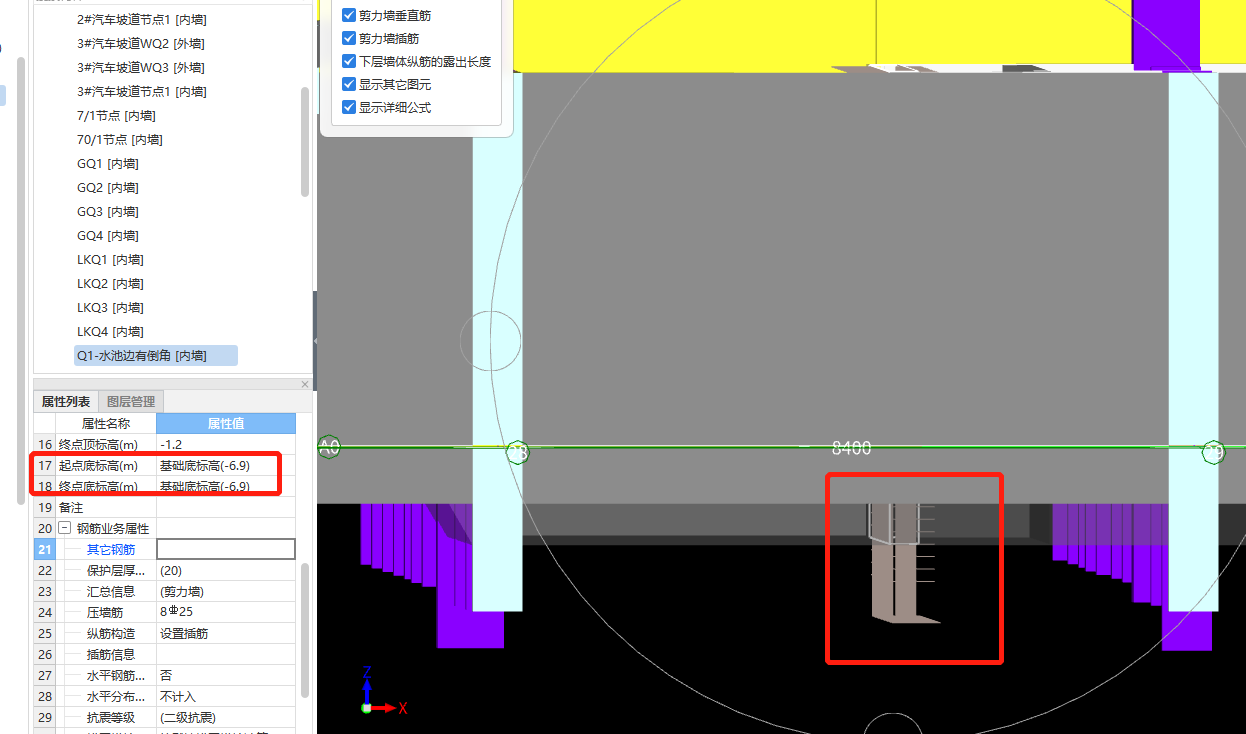Select 7/1节点 [内墙] item
Image resolution: width=1246 pixels, height=734 pixels.
click(x=116, y=115)
